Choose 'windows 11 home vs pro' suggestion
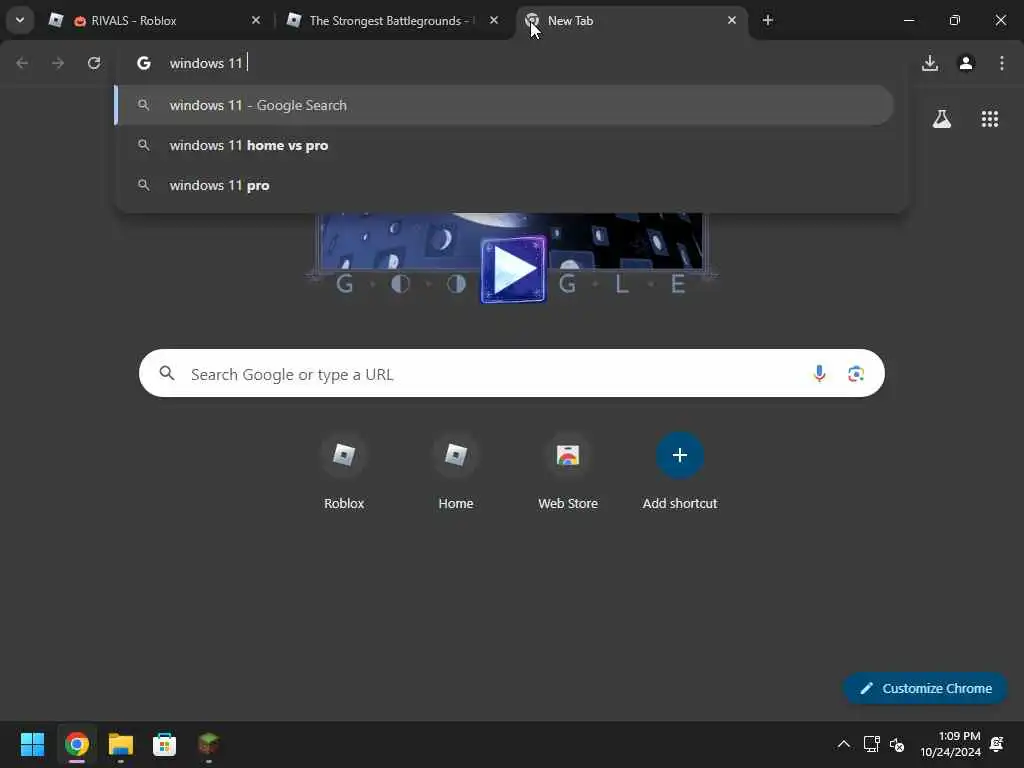1024x768 pixels. 504,145
